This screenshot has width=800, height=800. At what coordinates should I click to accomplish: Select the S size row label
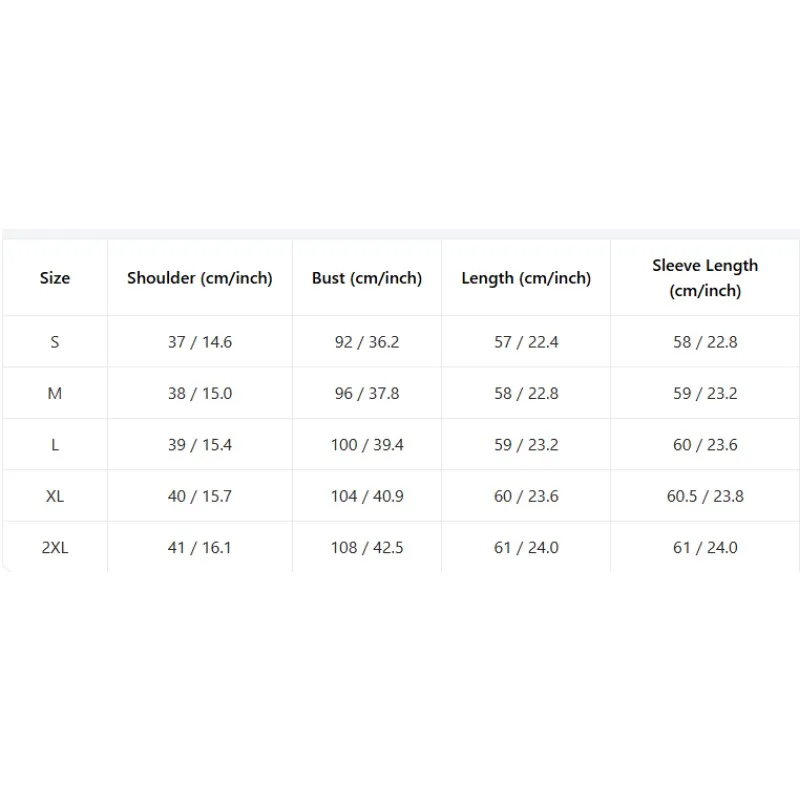[x=55, y=342]
